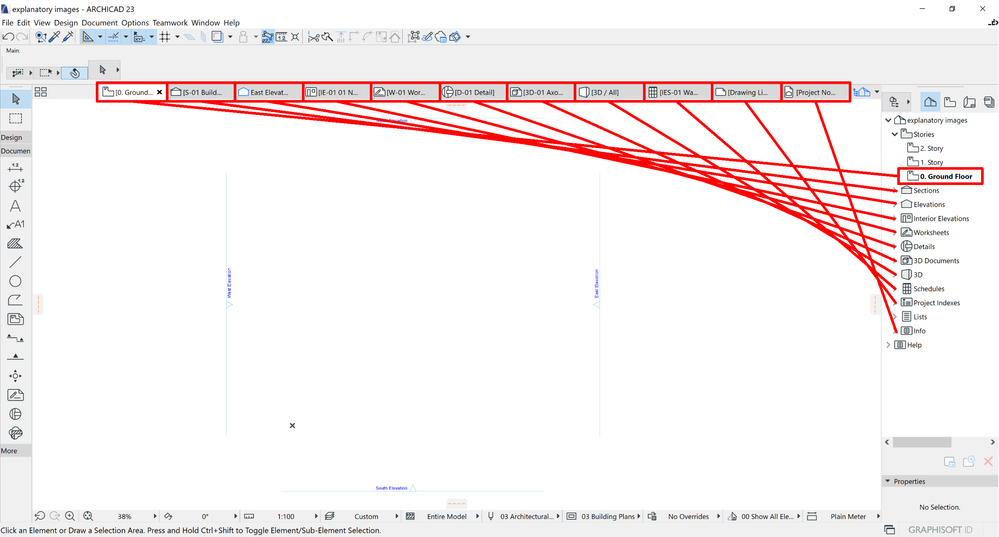999x537 pixels.
Task: Open the No Overrides graphic override dropdown
Action: tap(718, 517)
